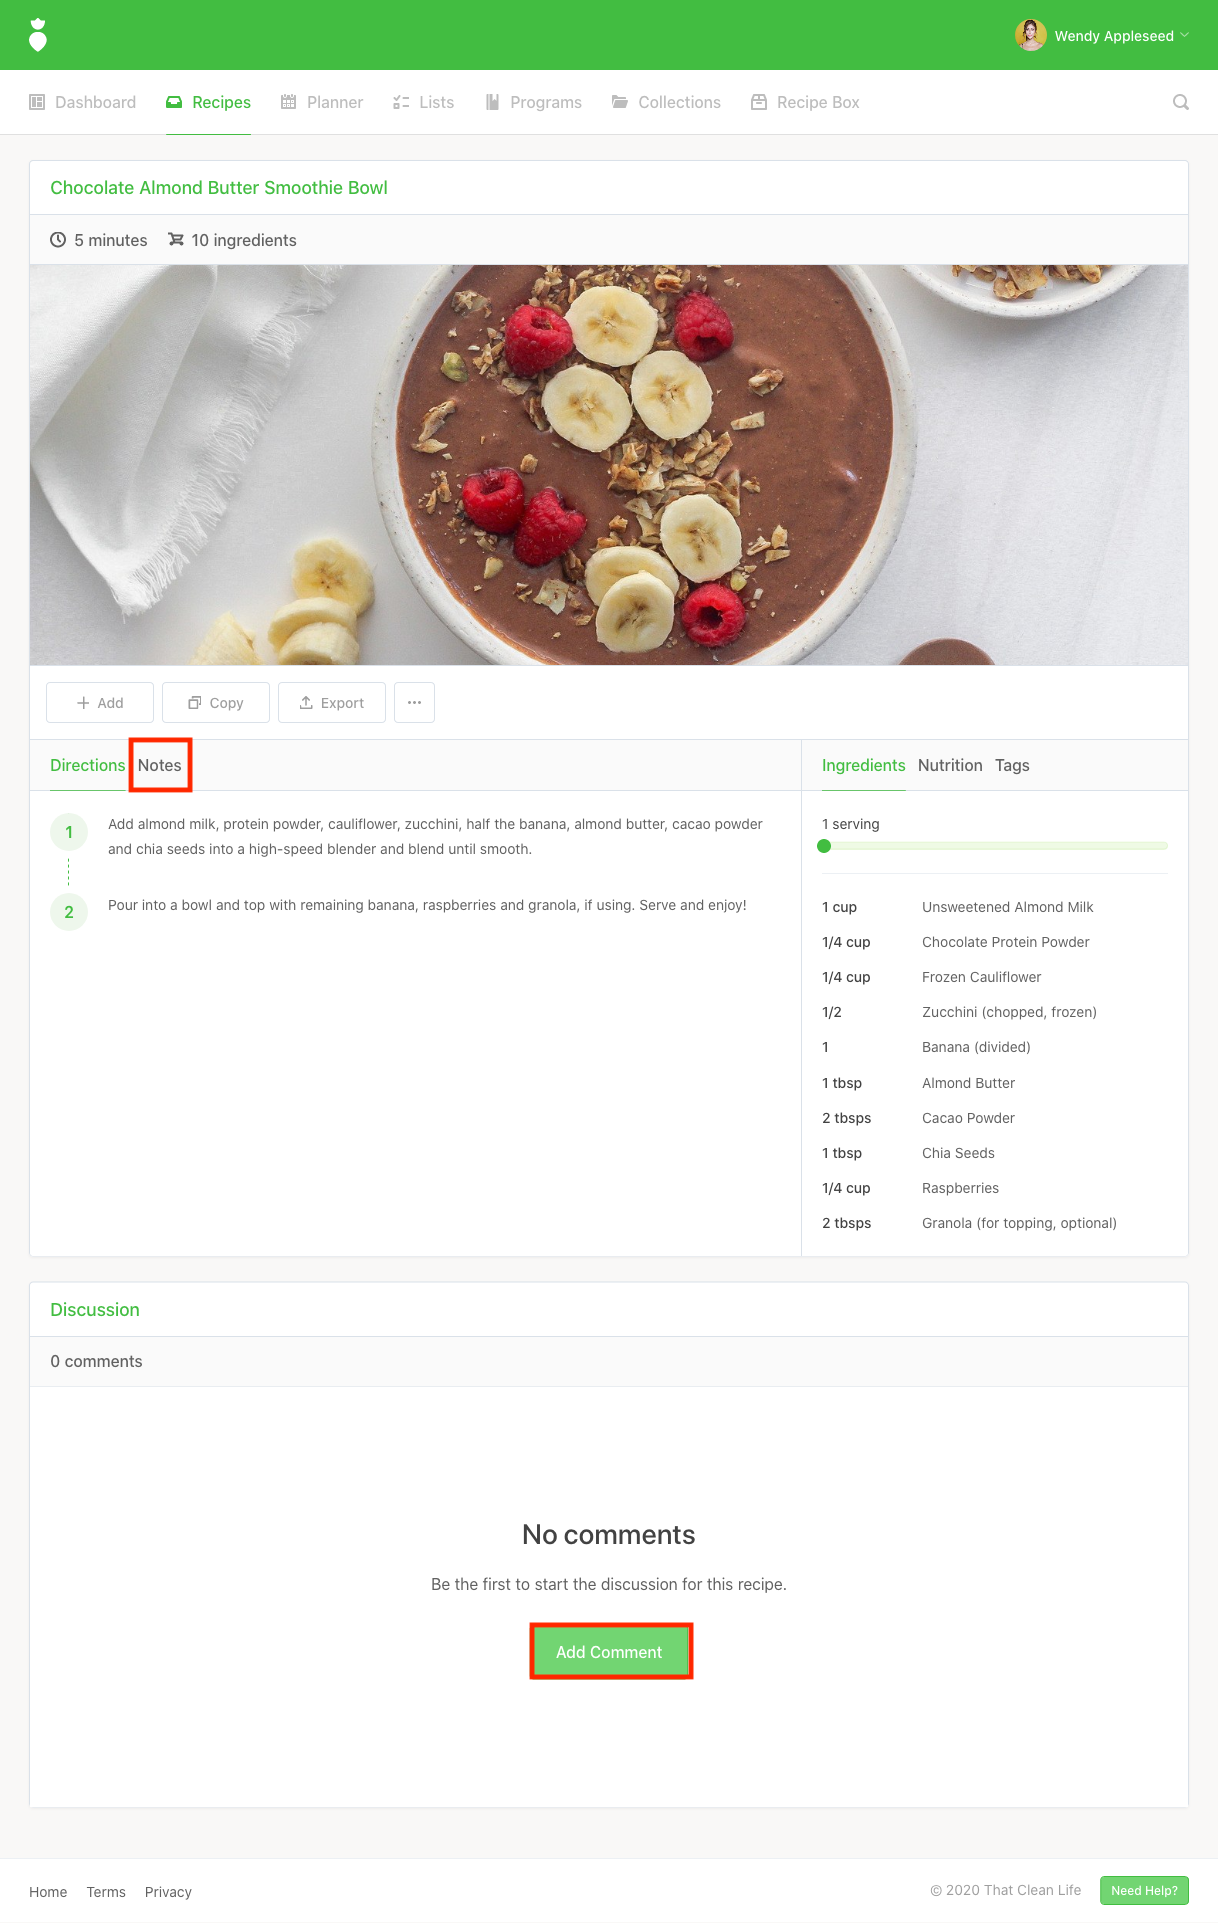This screenshot has width=1218, height=1923.
Task: Click the Copy recipe button
Action: click(216, 703)
